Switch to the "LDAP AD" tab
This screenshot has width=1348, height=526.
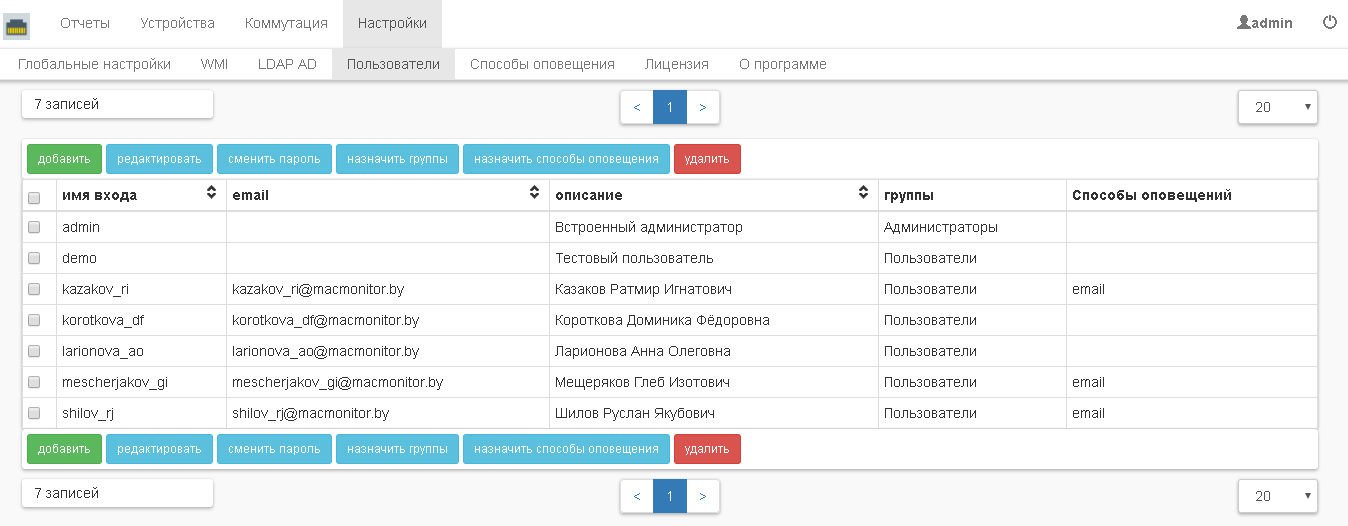287,64
